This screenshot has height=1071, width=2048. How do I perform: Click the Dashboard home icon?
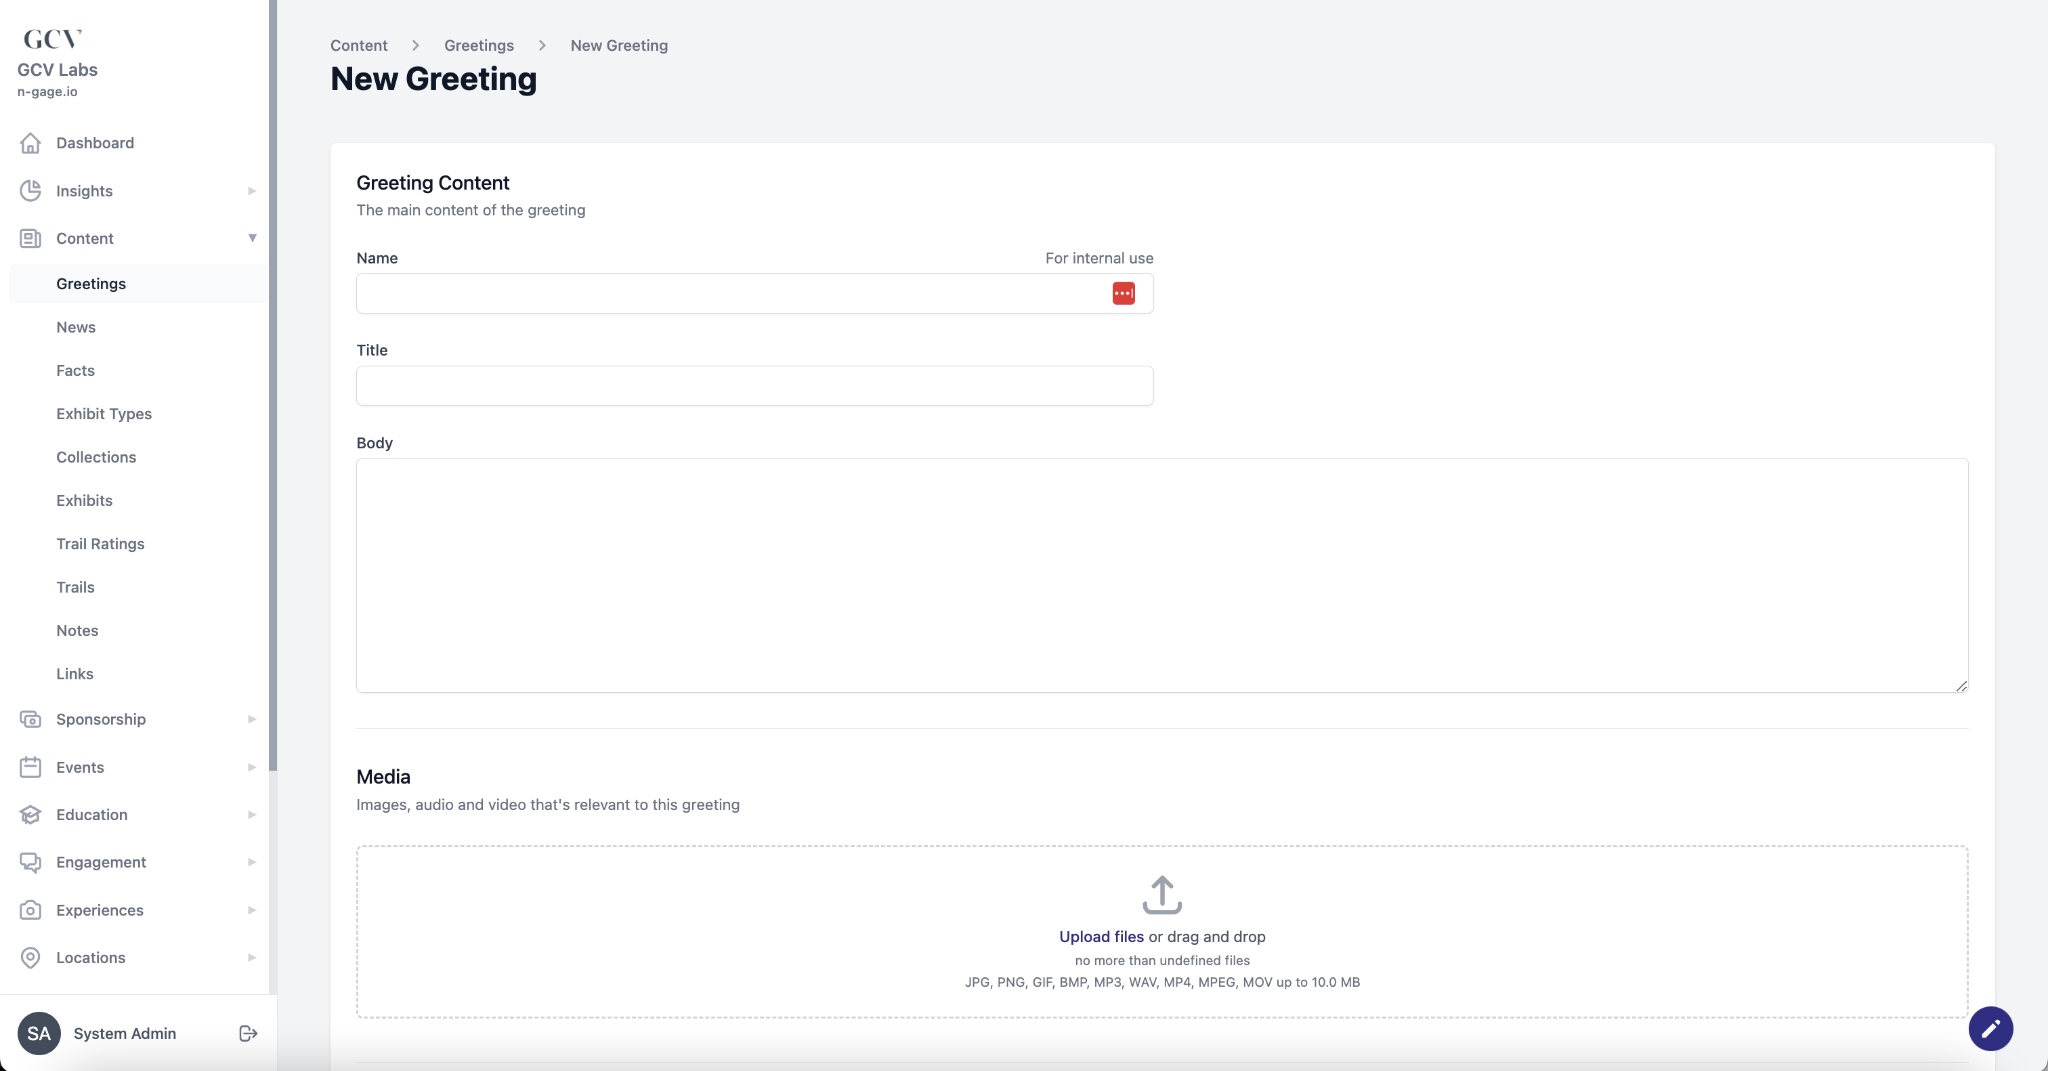[31, 143]
